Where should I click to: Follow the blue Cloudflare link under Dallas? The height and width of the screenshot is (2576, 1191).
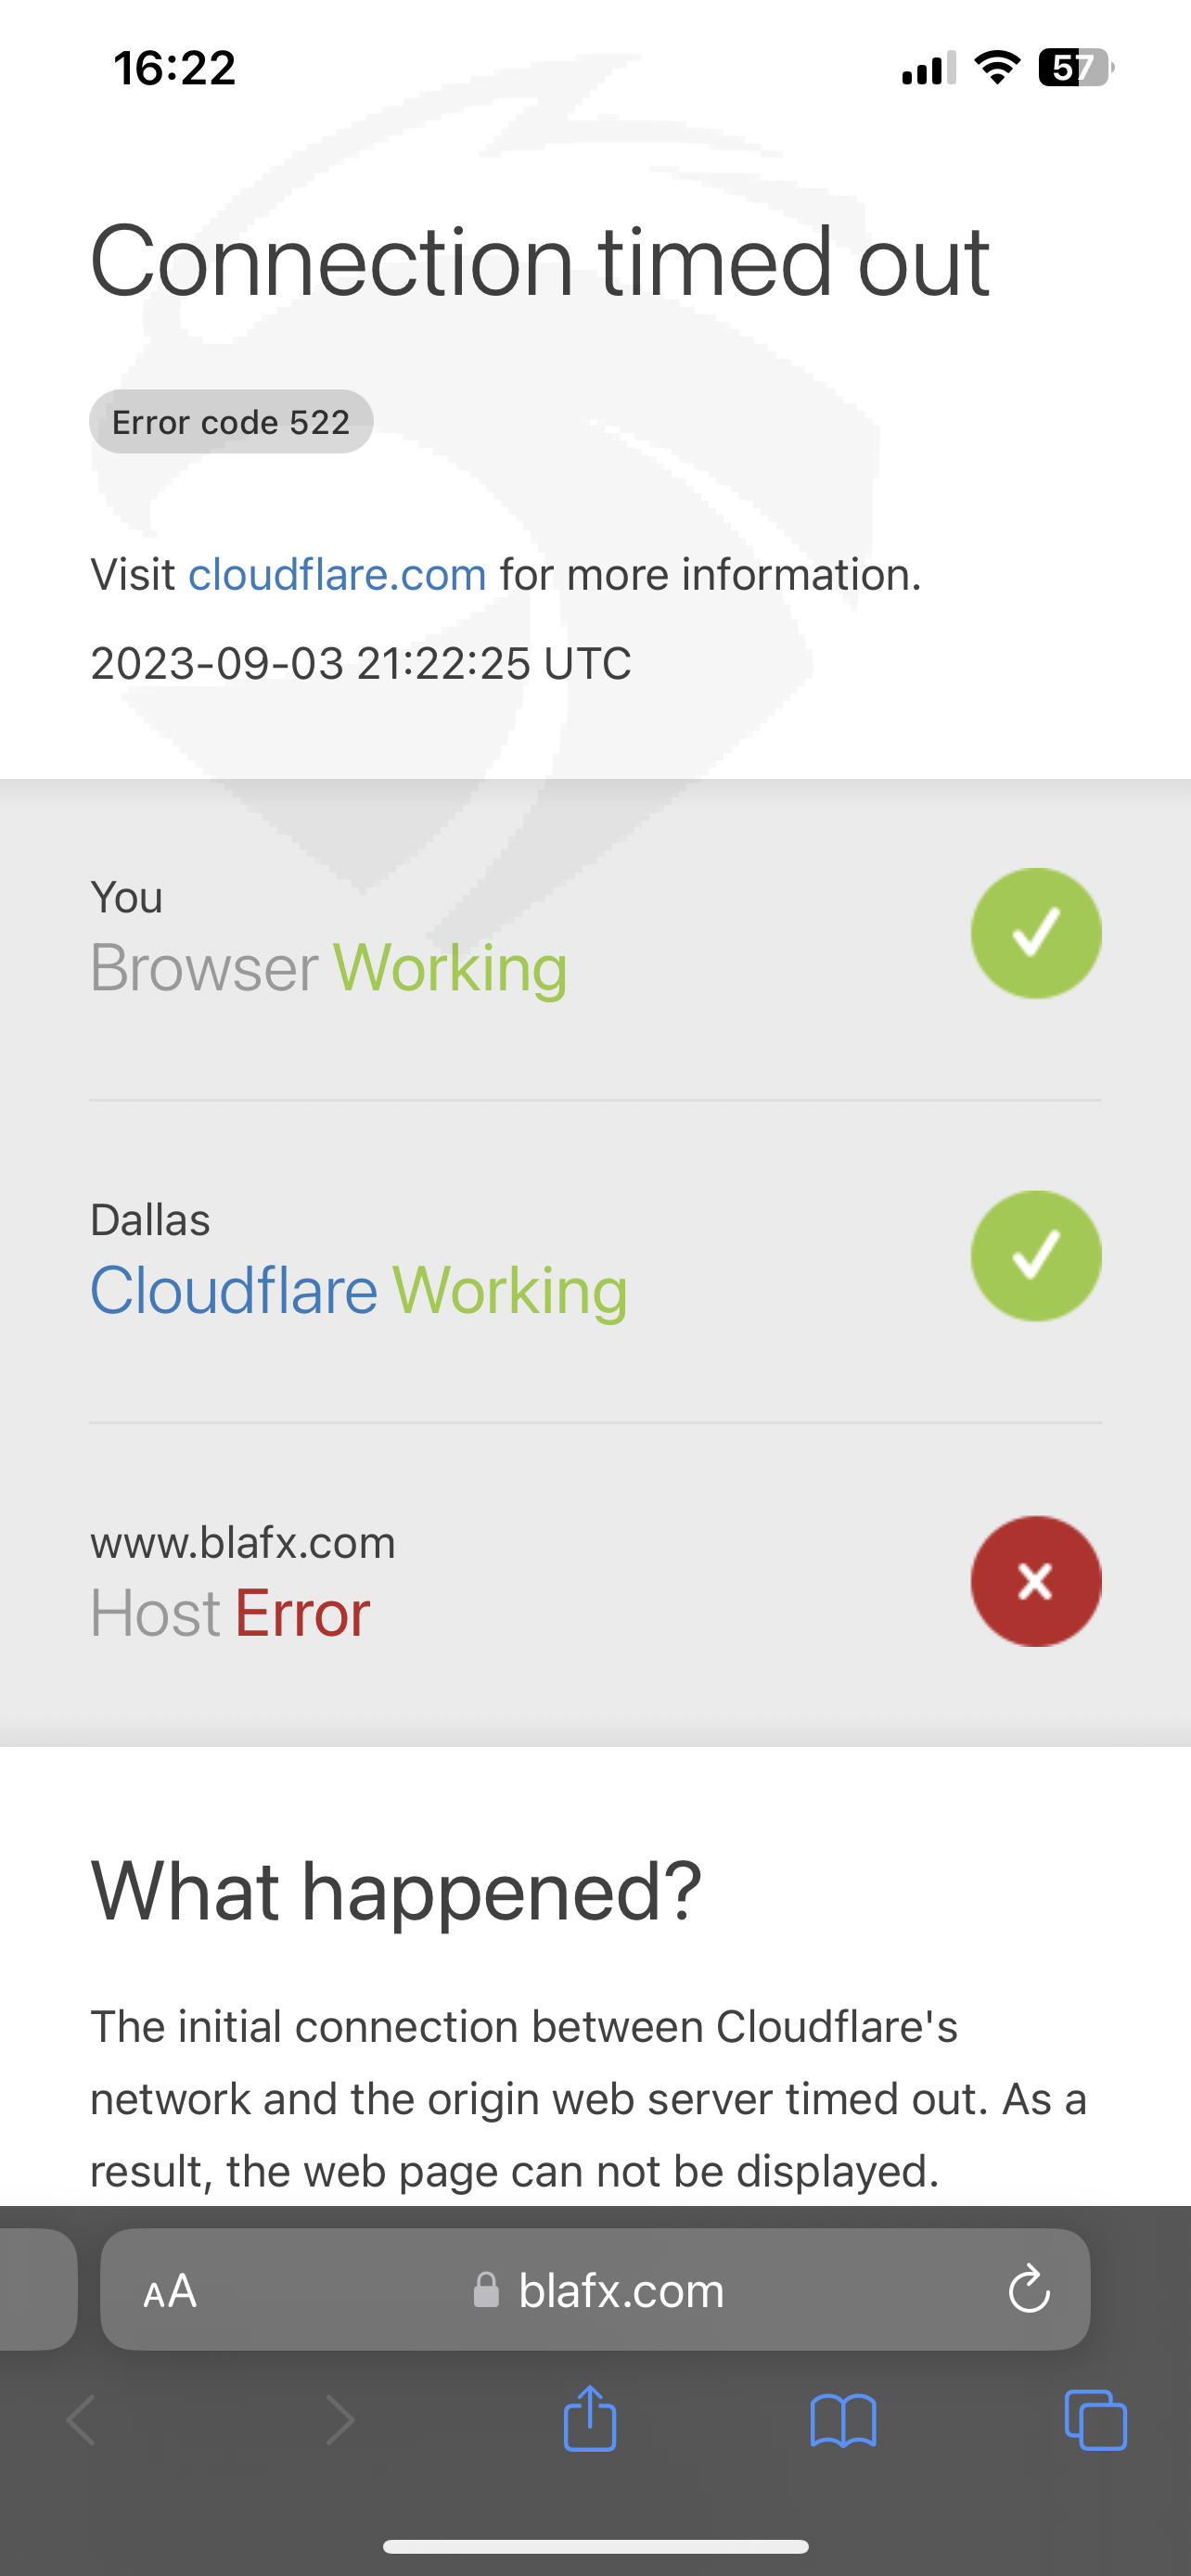tap(234, 1290)
